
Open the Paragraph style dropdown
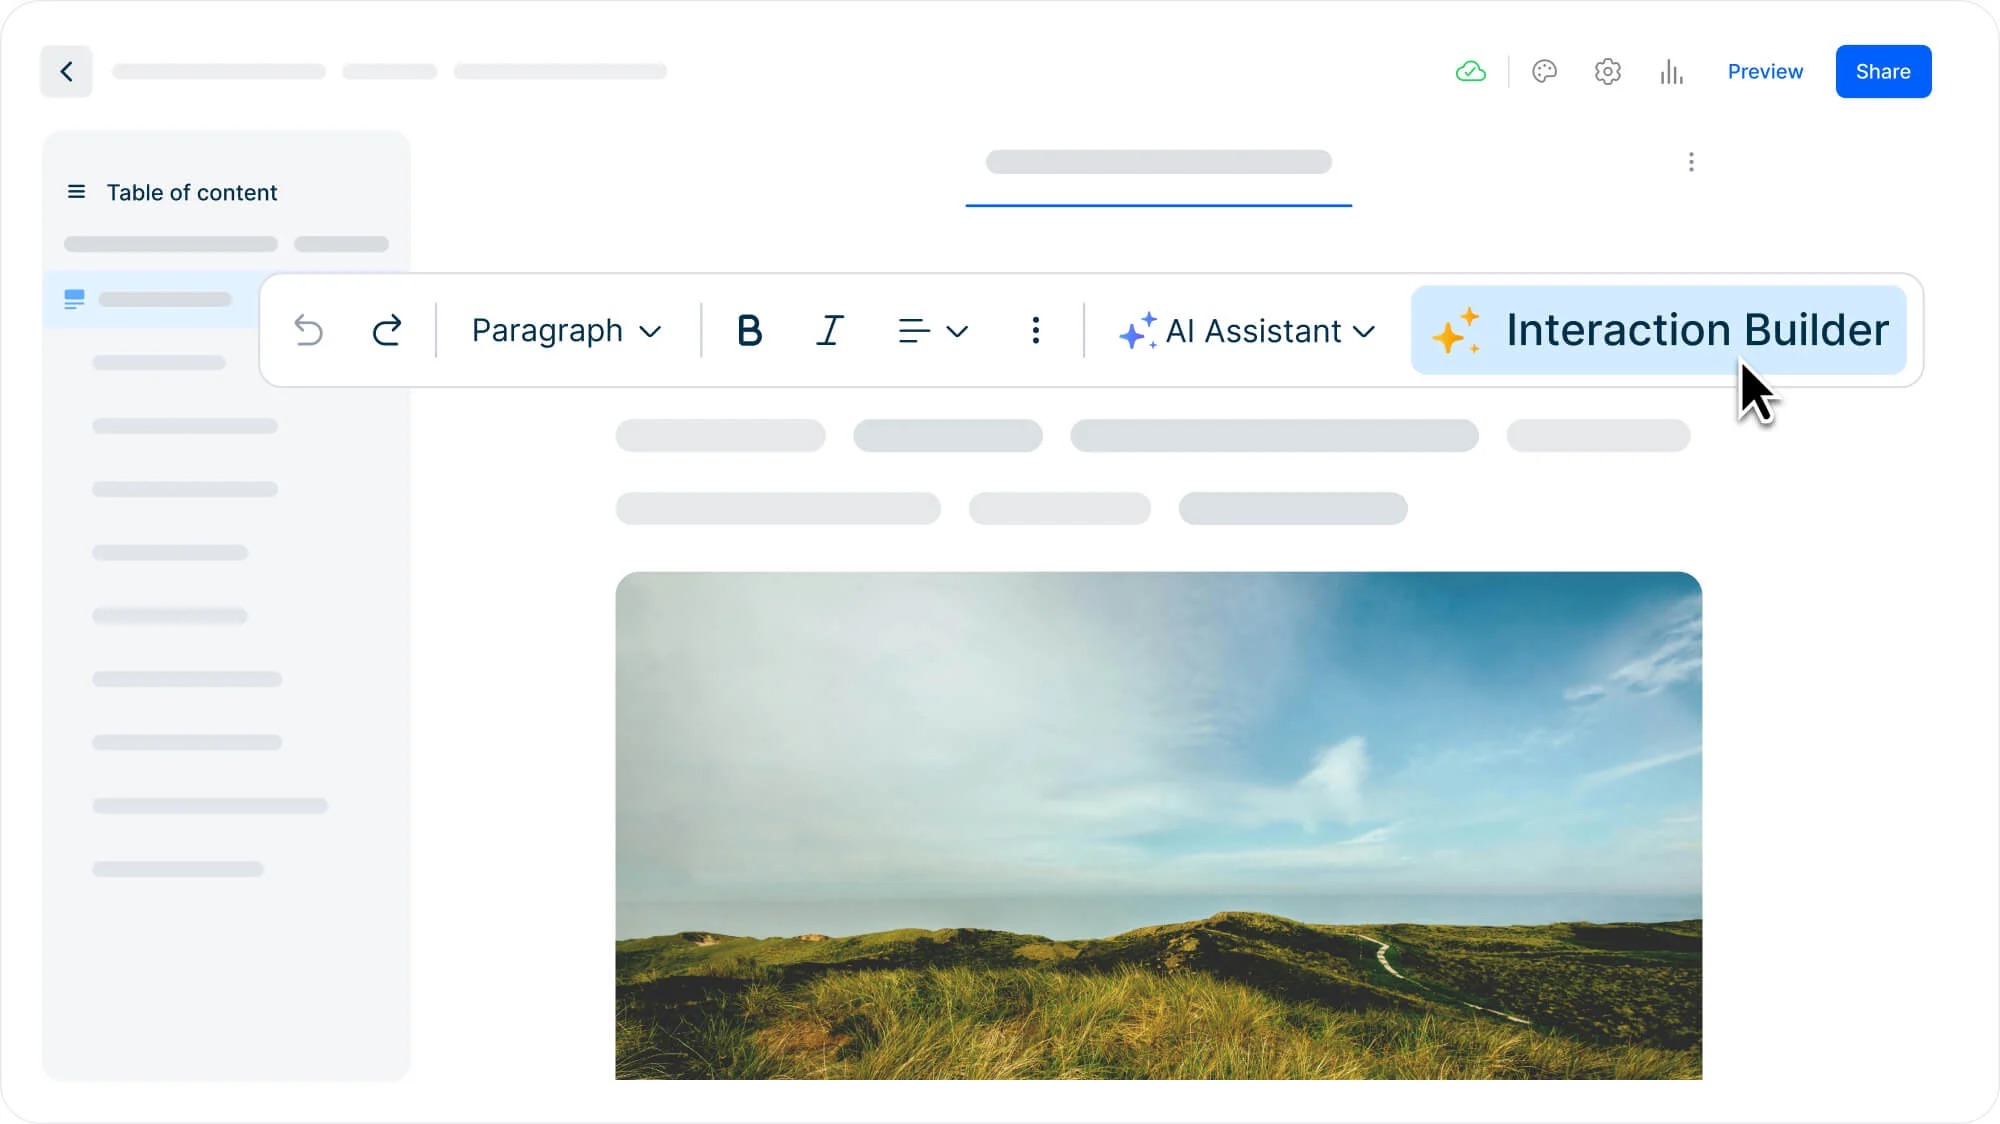566,330
